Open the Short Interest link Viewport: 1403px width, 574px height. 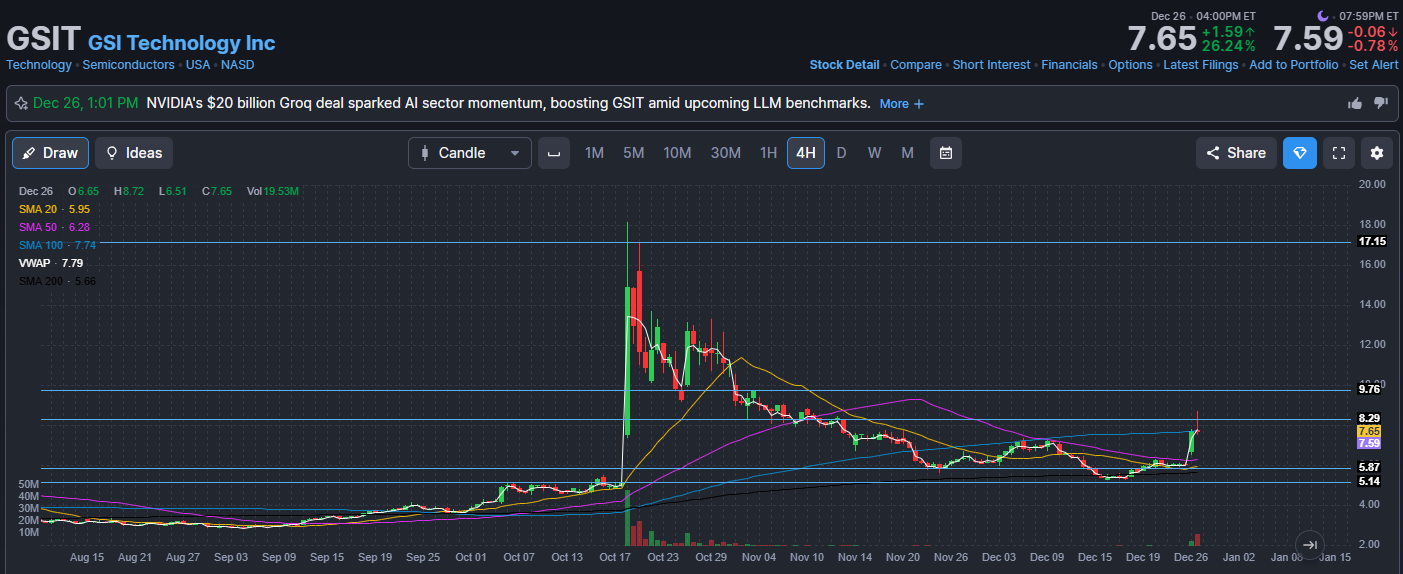[991, 65]
